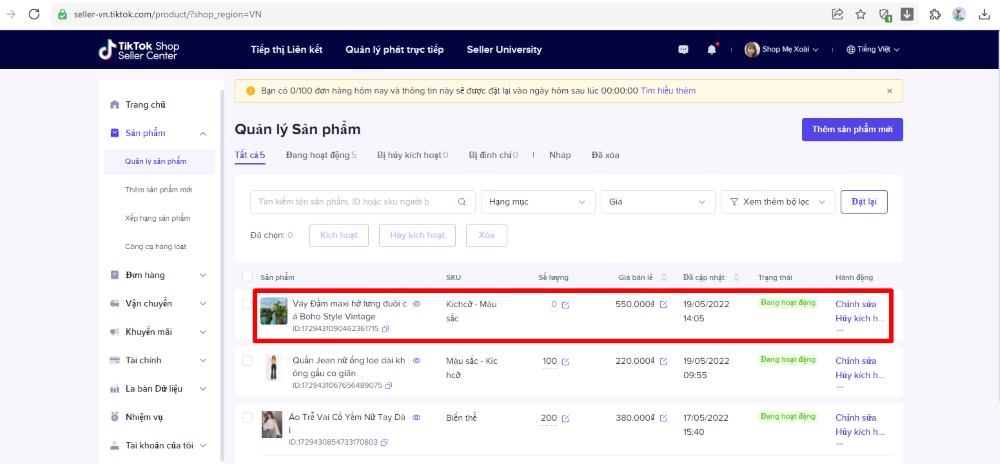Open Seller University from top menu
This screenshot has height=464, width=1000.
[x=507, y=49]
